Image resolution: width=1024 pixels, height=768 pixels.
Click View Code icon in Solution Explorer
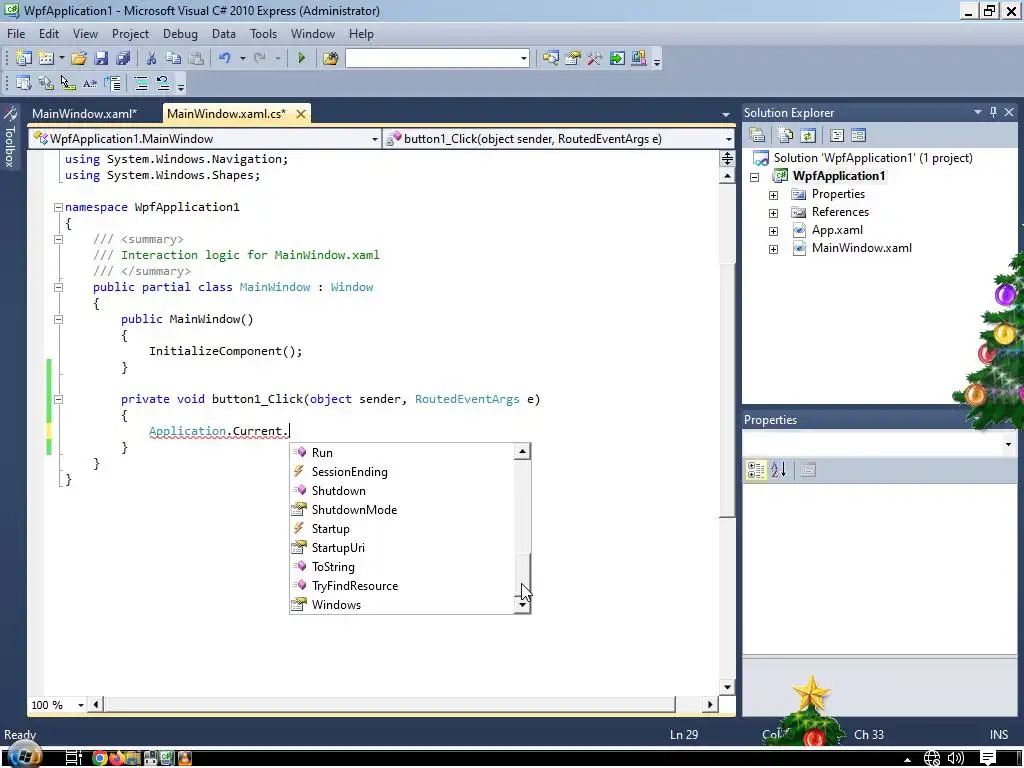(837, 135)
